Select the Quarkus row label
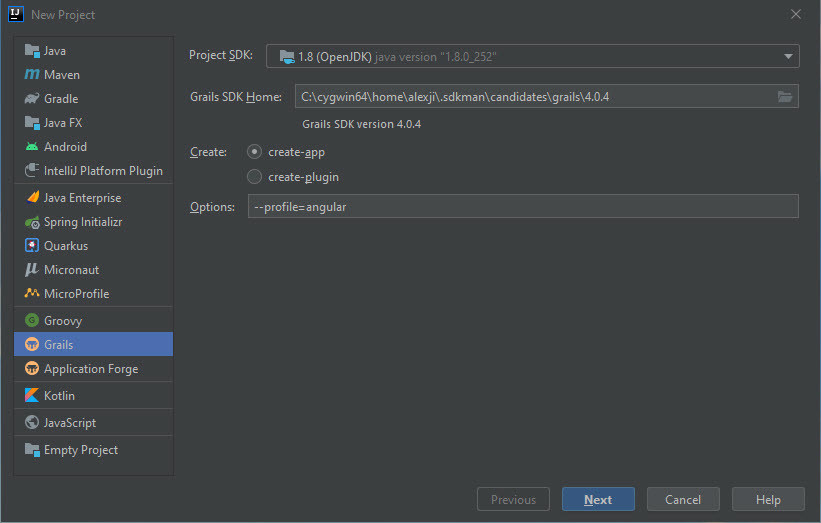Viewport: 821px width, 523px height. tap(66, 246)
